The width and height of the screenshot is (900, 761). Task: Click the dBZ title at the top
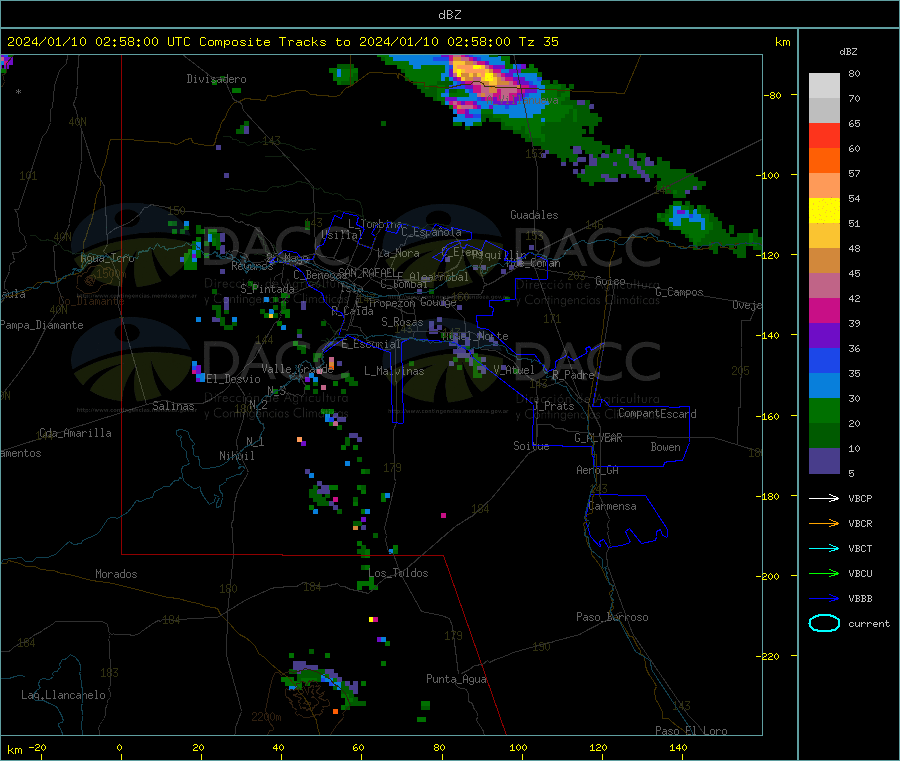pos(449,15)
